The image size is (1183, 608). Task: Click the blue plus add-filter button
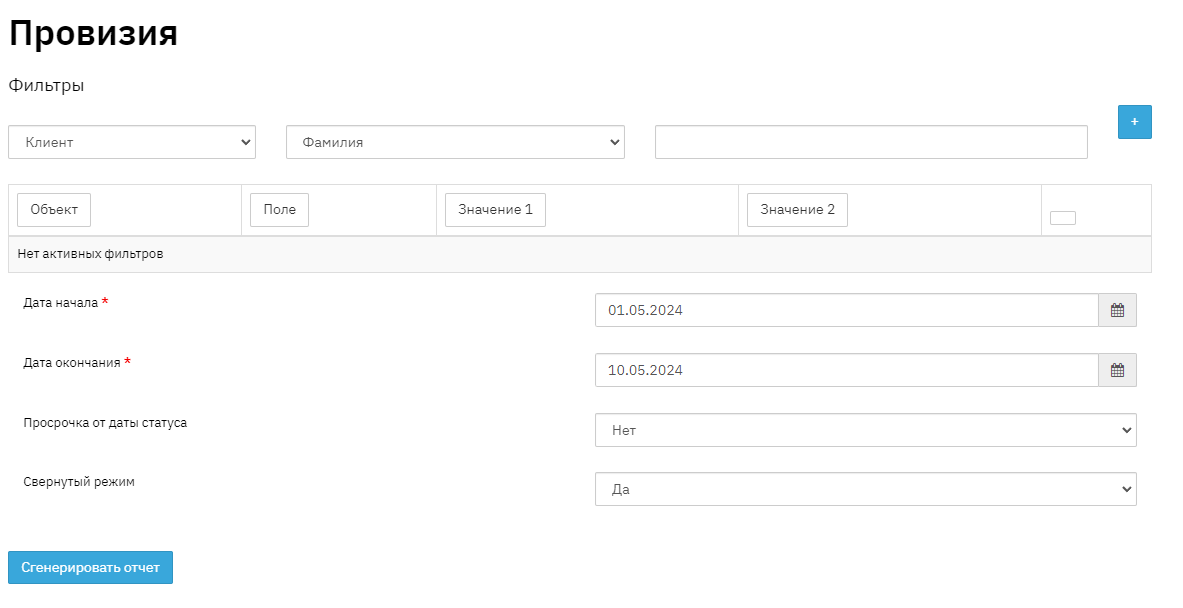click(x=1134, y=122)
